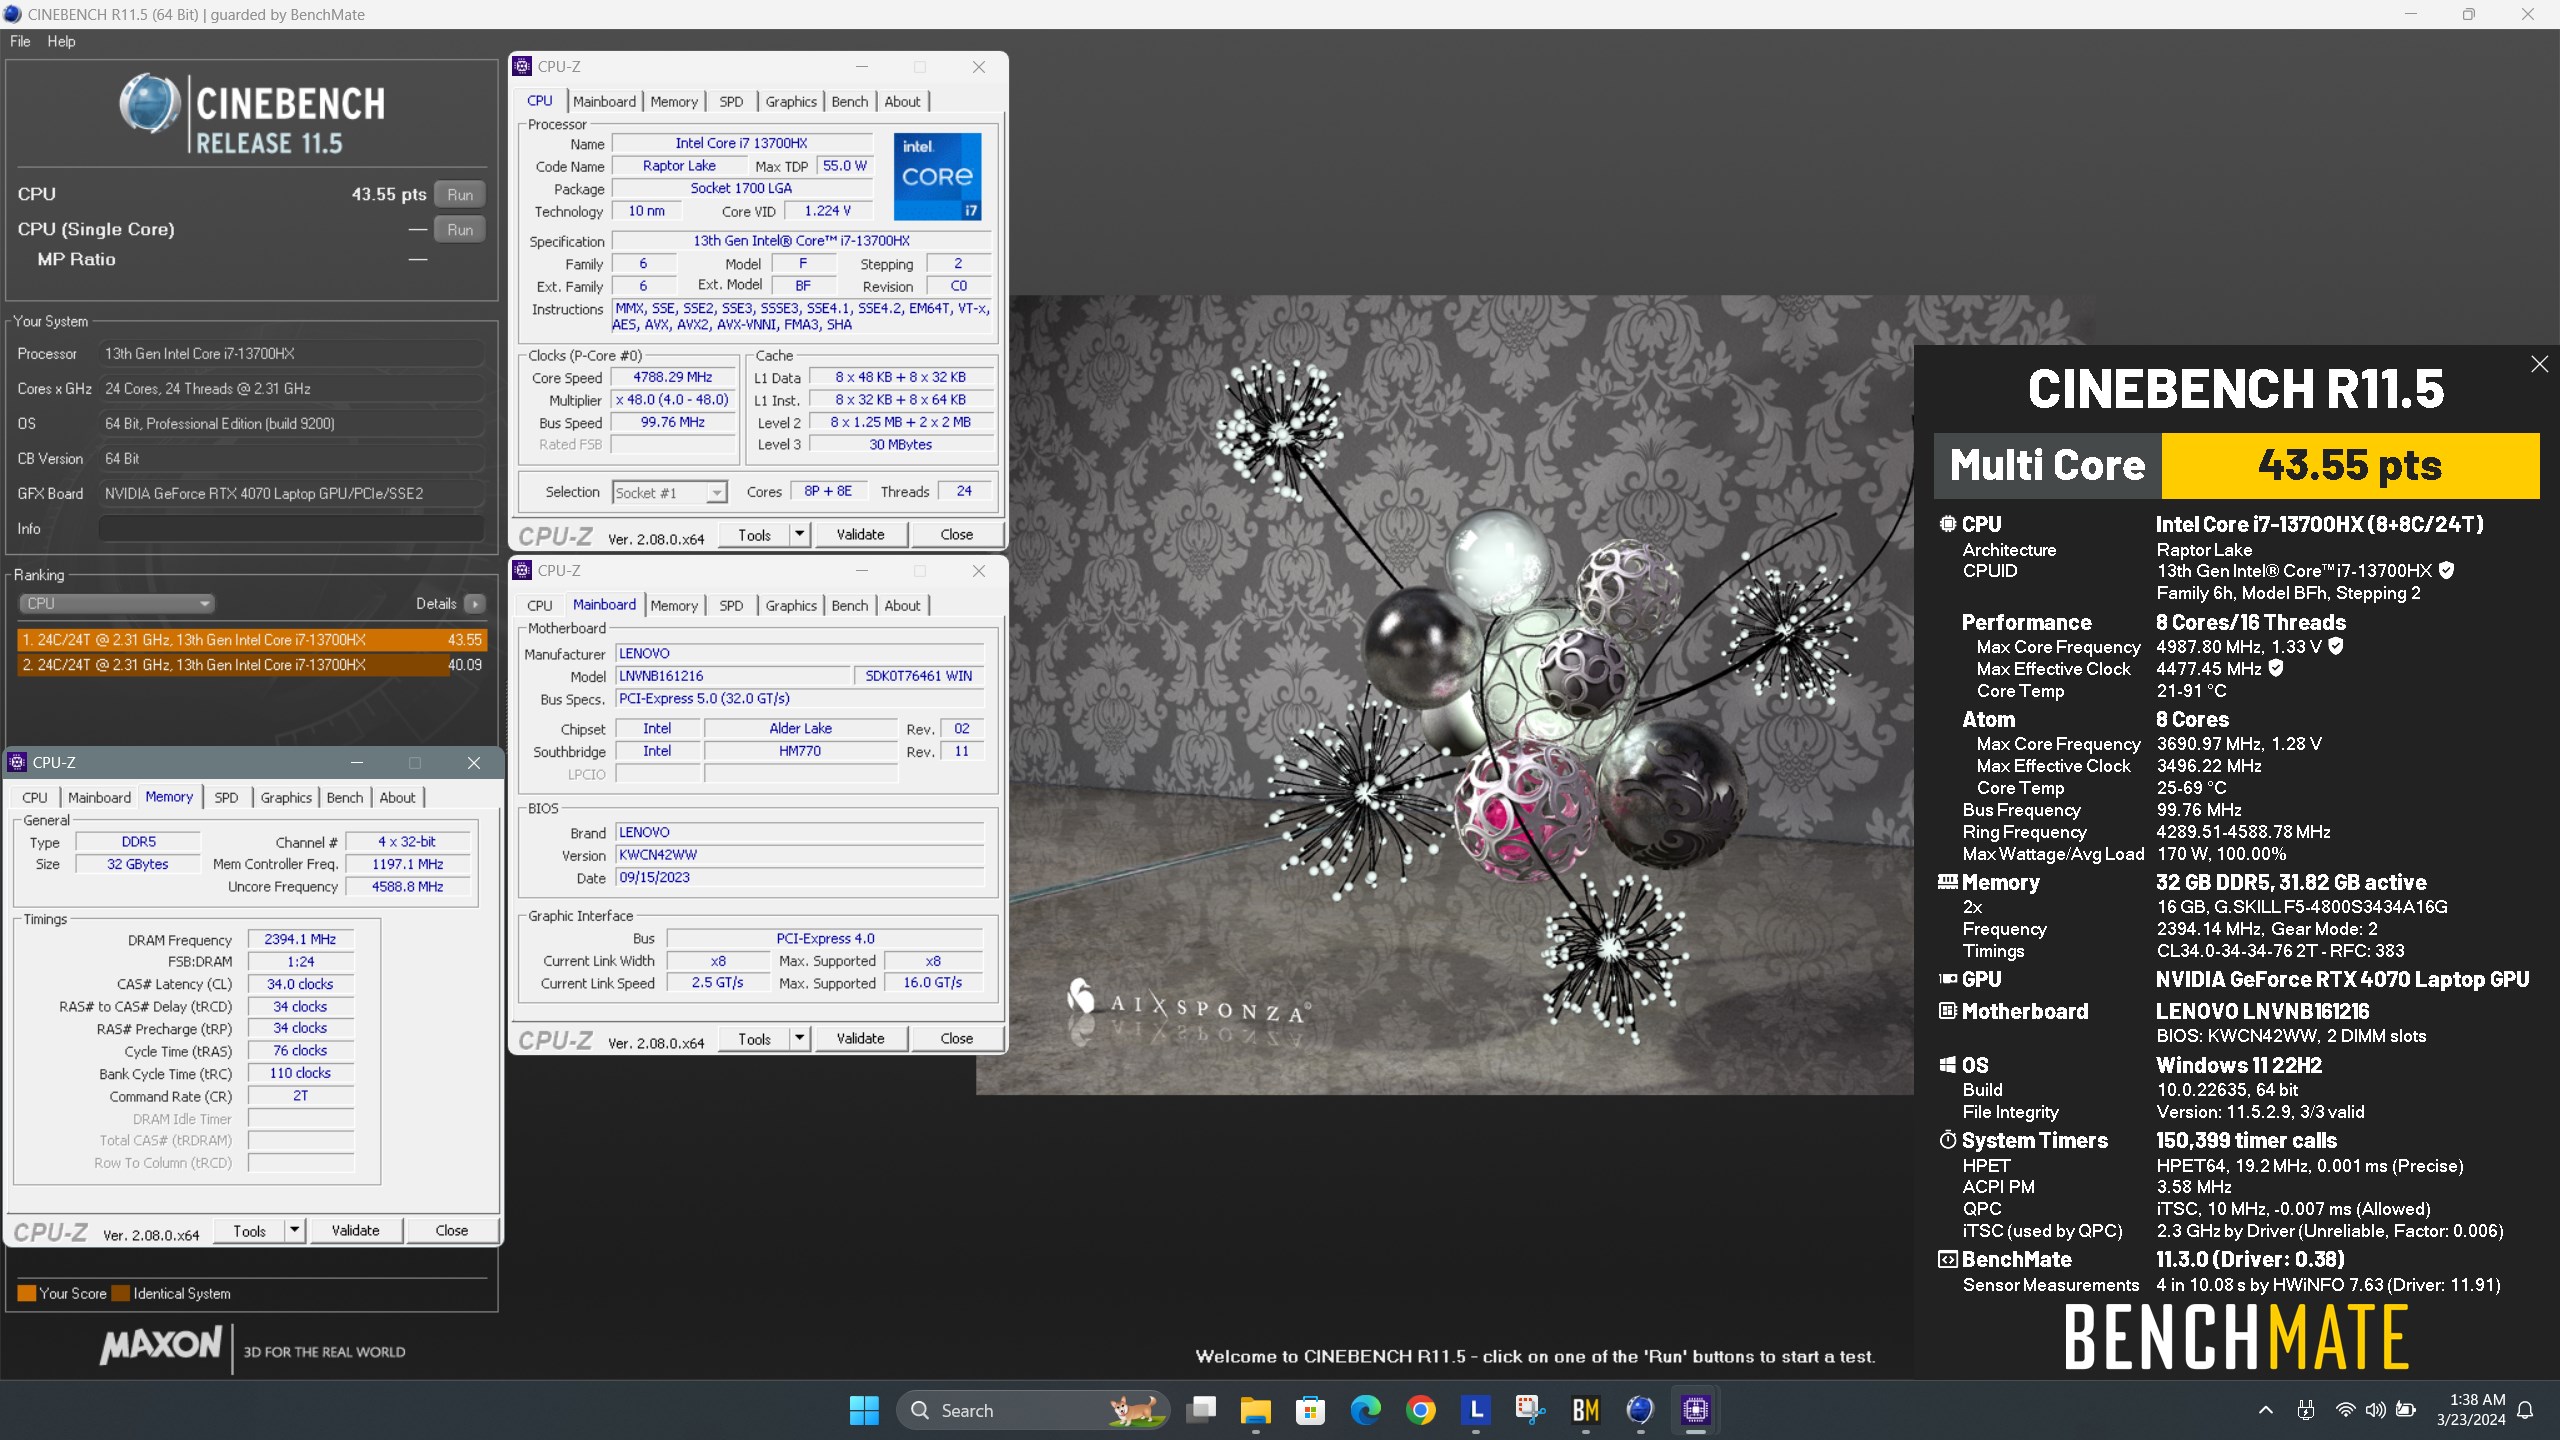The width and height of the screenshot is (2560, 1440).
Task: Switch to CPU-Z taskbar icon
Action: pyautogui.click(x=1695, y=1410)
